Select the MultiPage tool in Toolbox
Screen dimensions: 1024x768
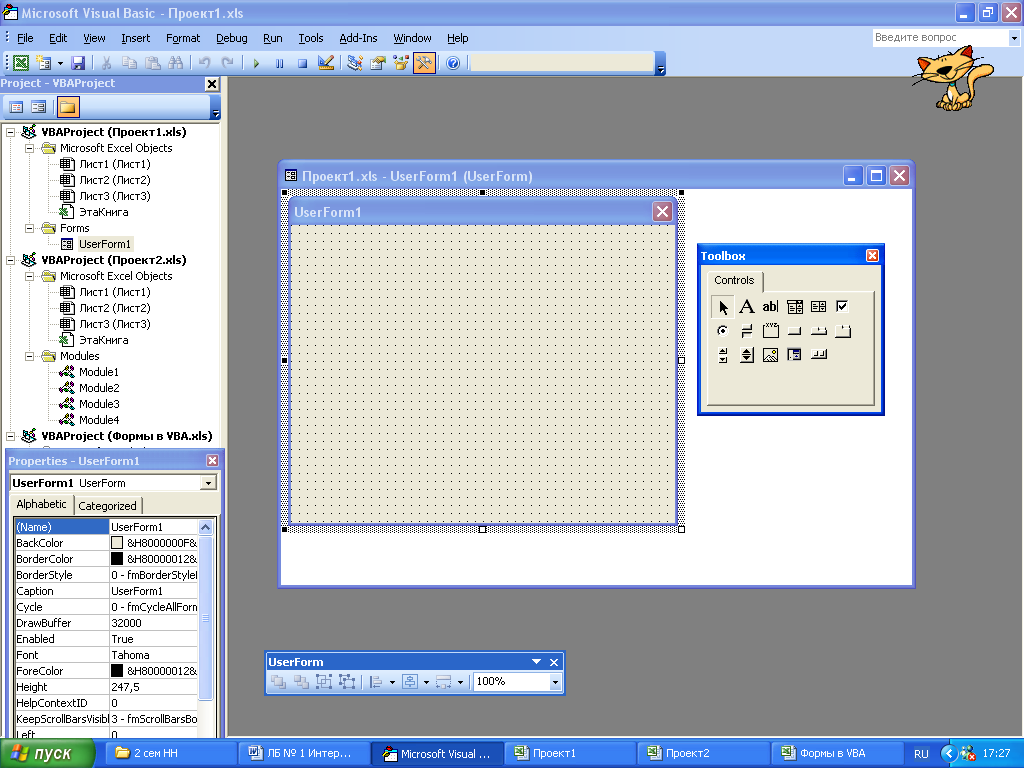tap(842, 330)
